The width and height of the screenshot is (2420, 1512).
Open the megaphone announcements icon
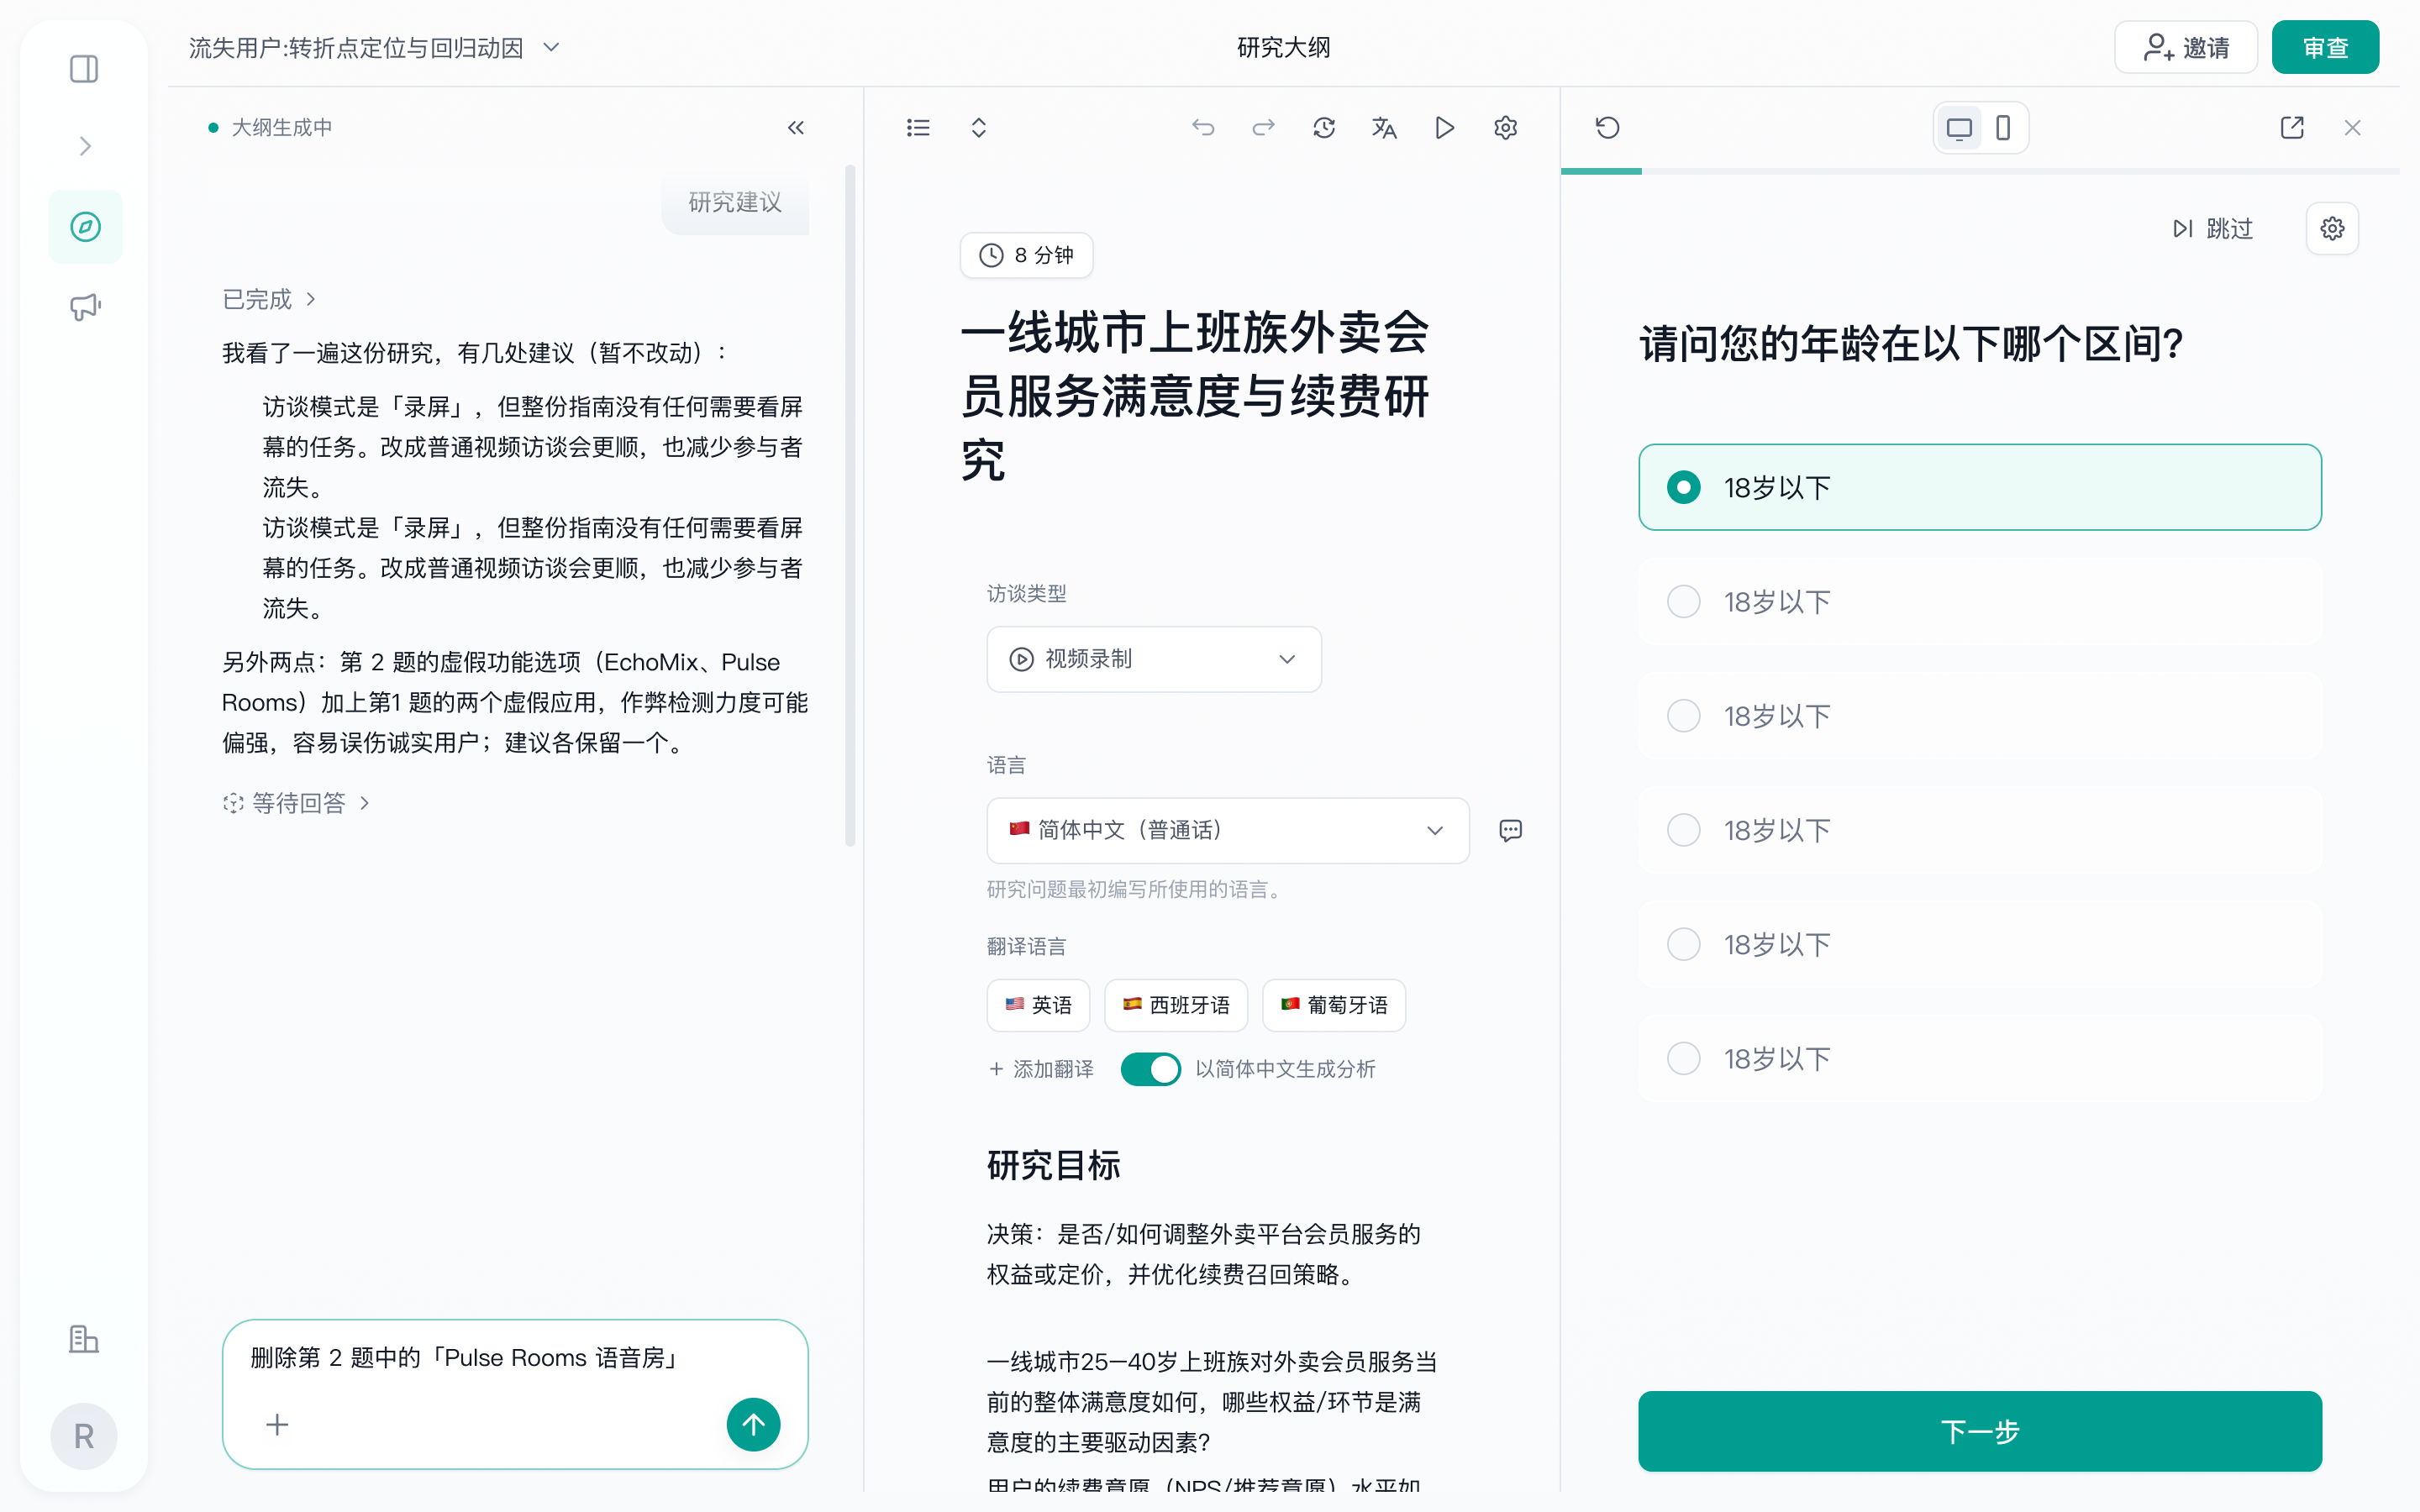click(x=85, y=307)
